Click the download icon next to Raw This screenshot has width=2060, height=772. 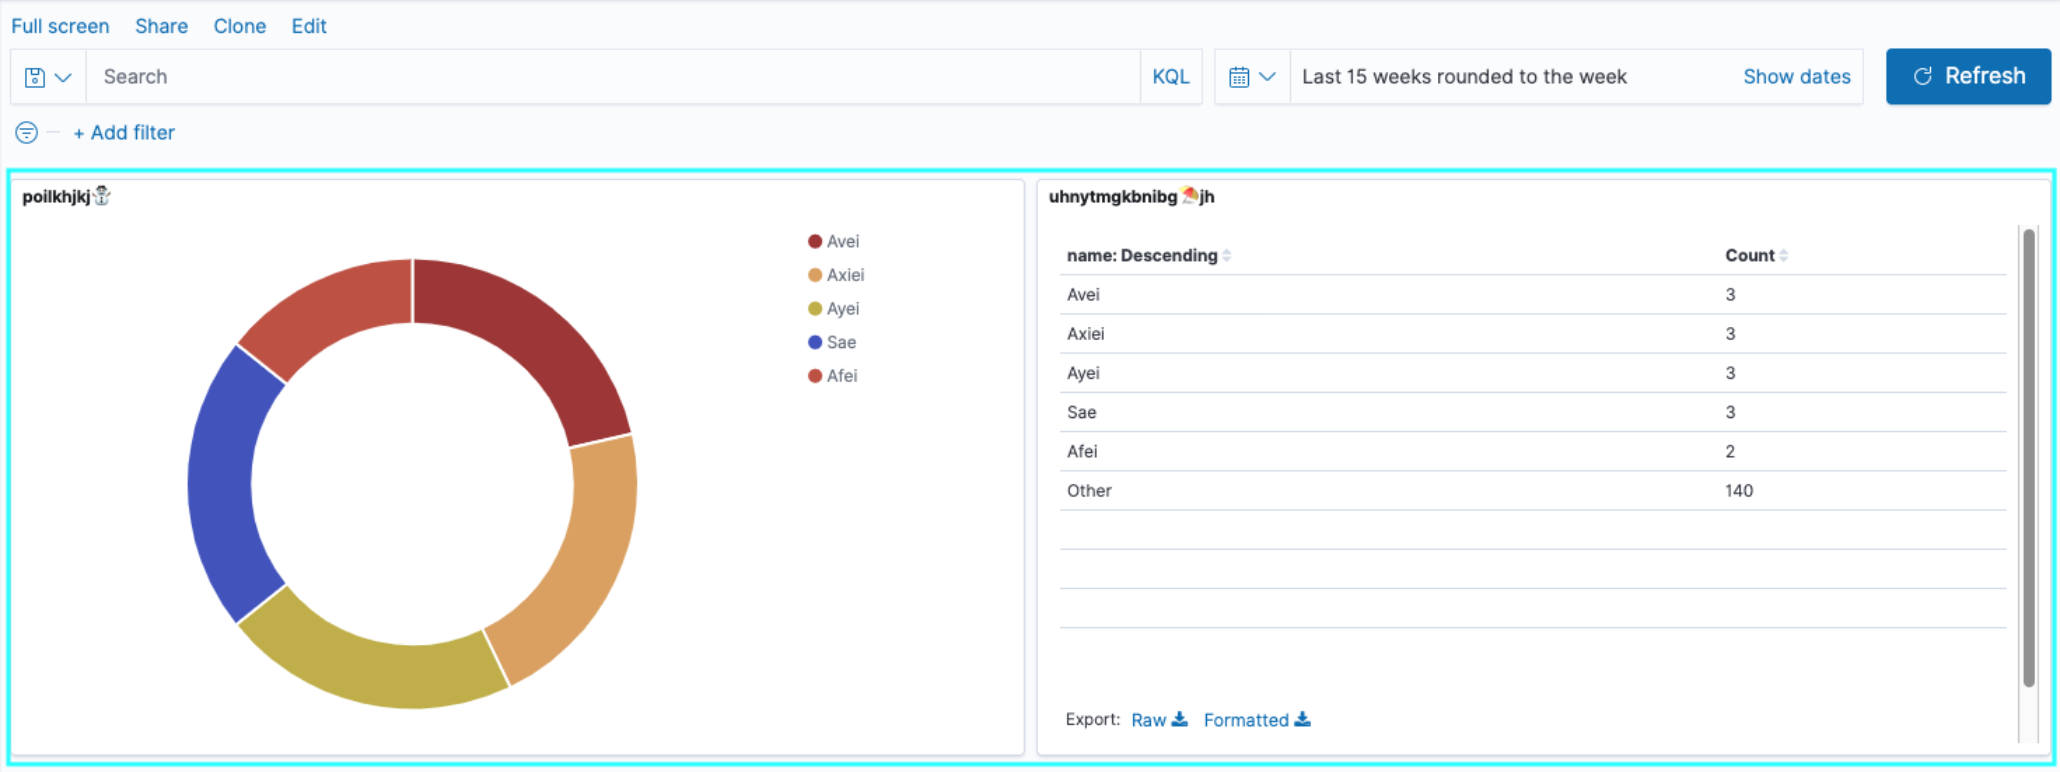pos(1180,719)
